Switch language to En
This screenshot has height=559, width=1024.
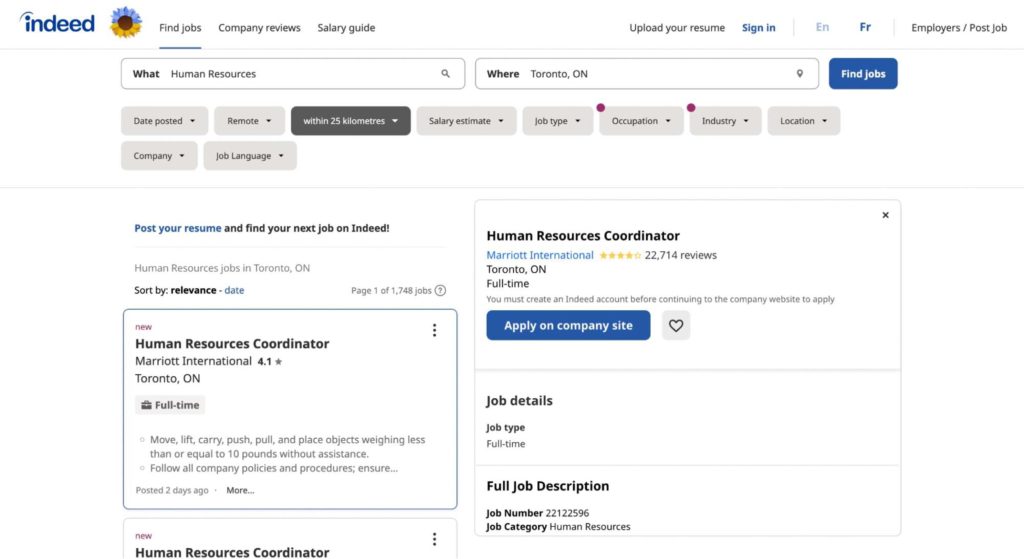pyautogui.click(x=822, y=27)
